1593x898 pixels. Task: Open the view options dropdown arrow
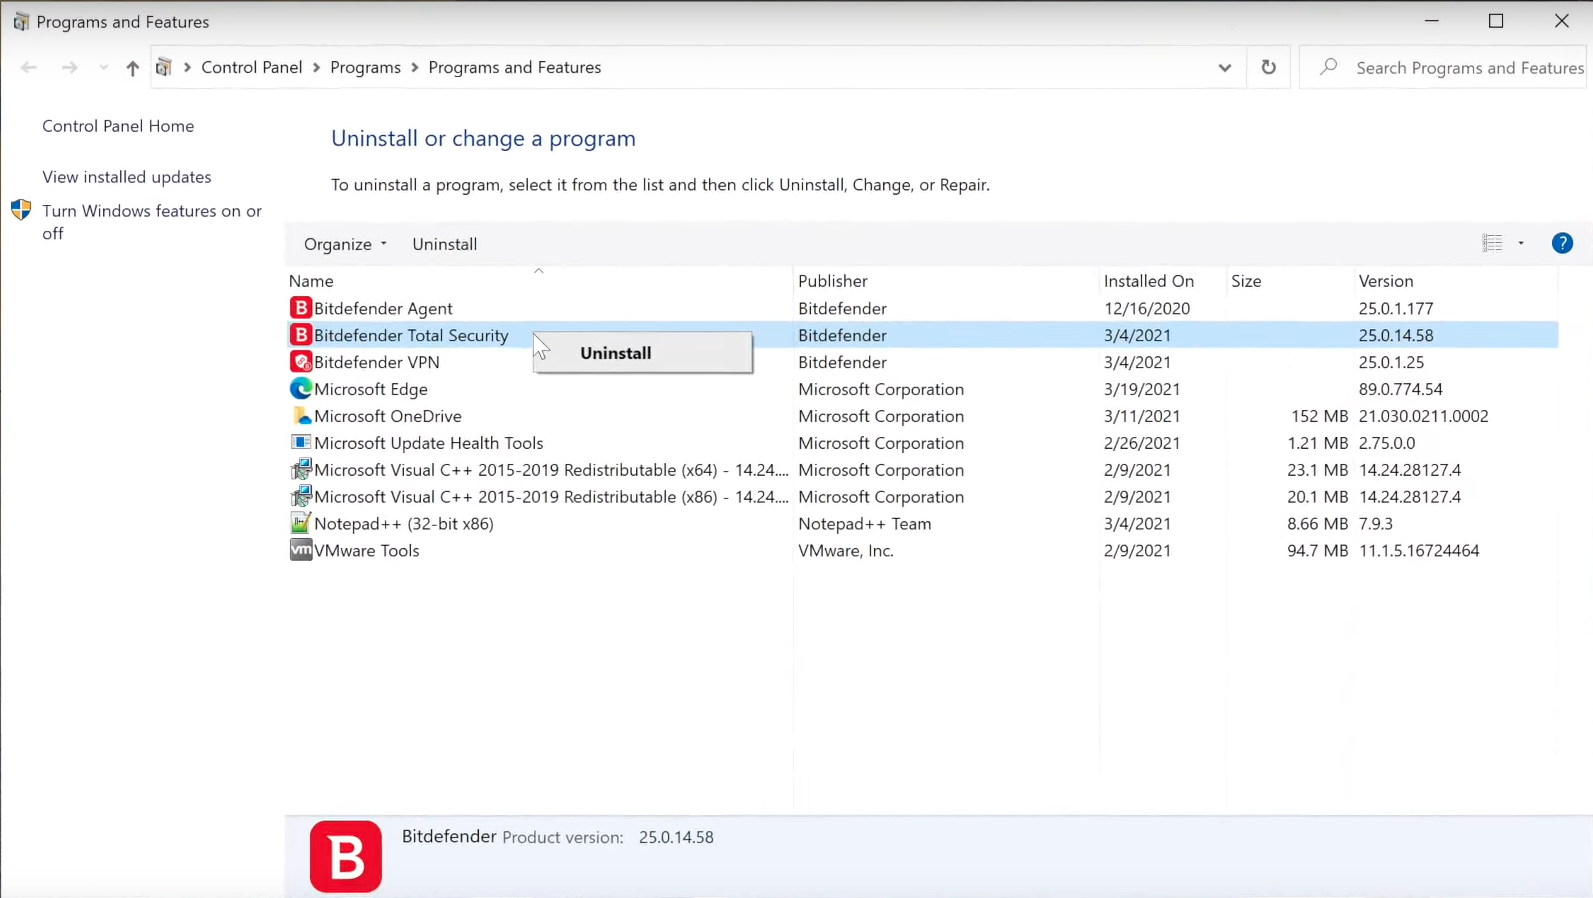pyautogui.click(x=1521, y=243)
